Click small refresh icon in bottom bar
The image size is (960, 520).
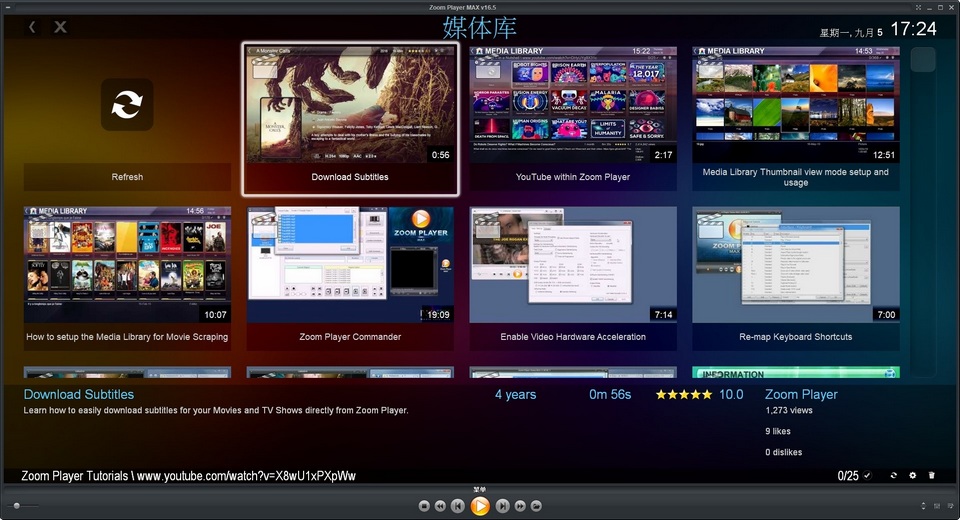(893, 476)
